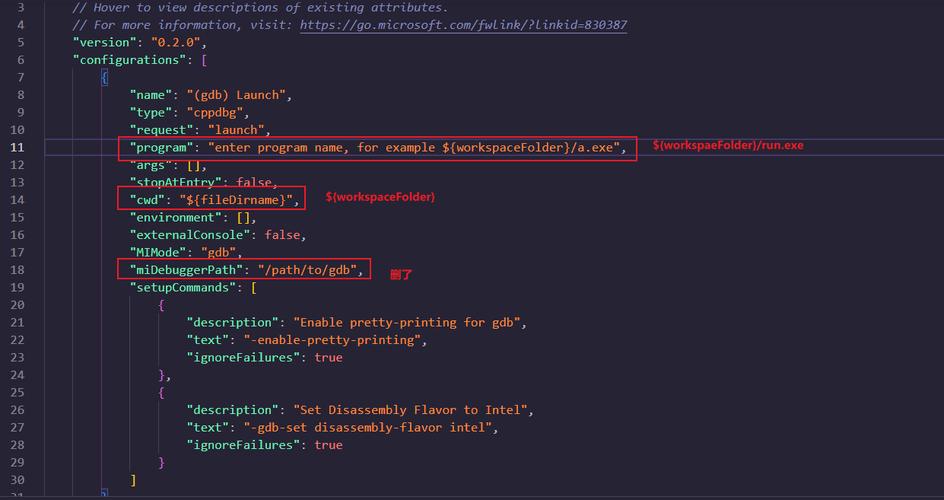
Task: Click line number 18 in the gutter
Action: 18,270
